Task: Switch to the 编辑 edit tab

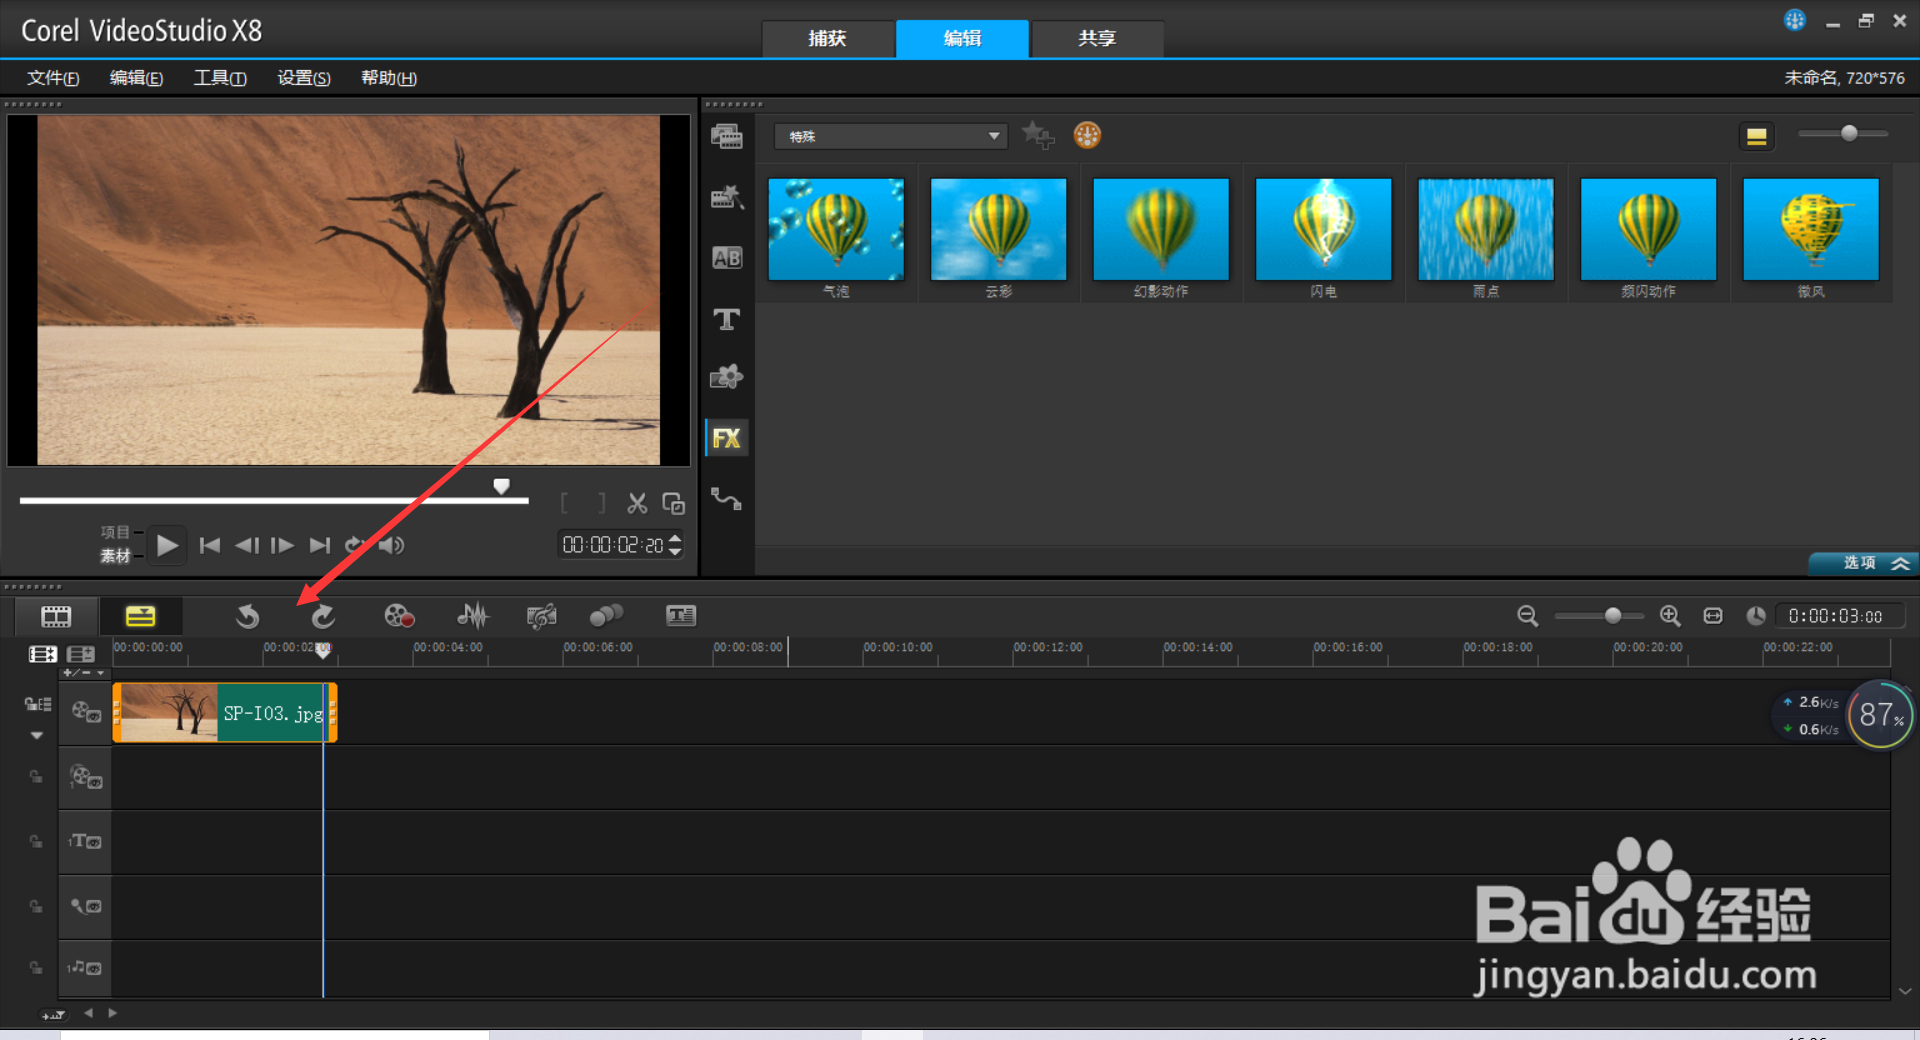Action: coord(962,38)
